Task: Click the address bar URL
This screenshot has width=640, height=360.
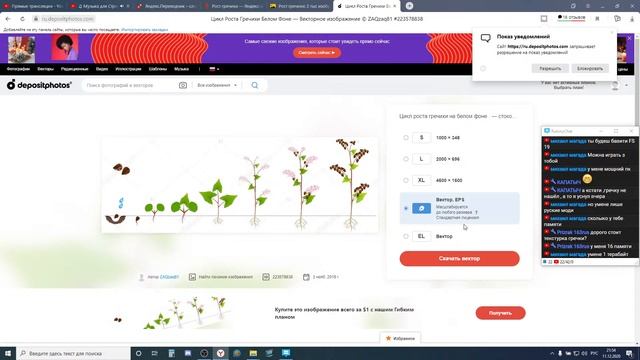Action: pos(68,19)
